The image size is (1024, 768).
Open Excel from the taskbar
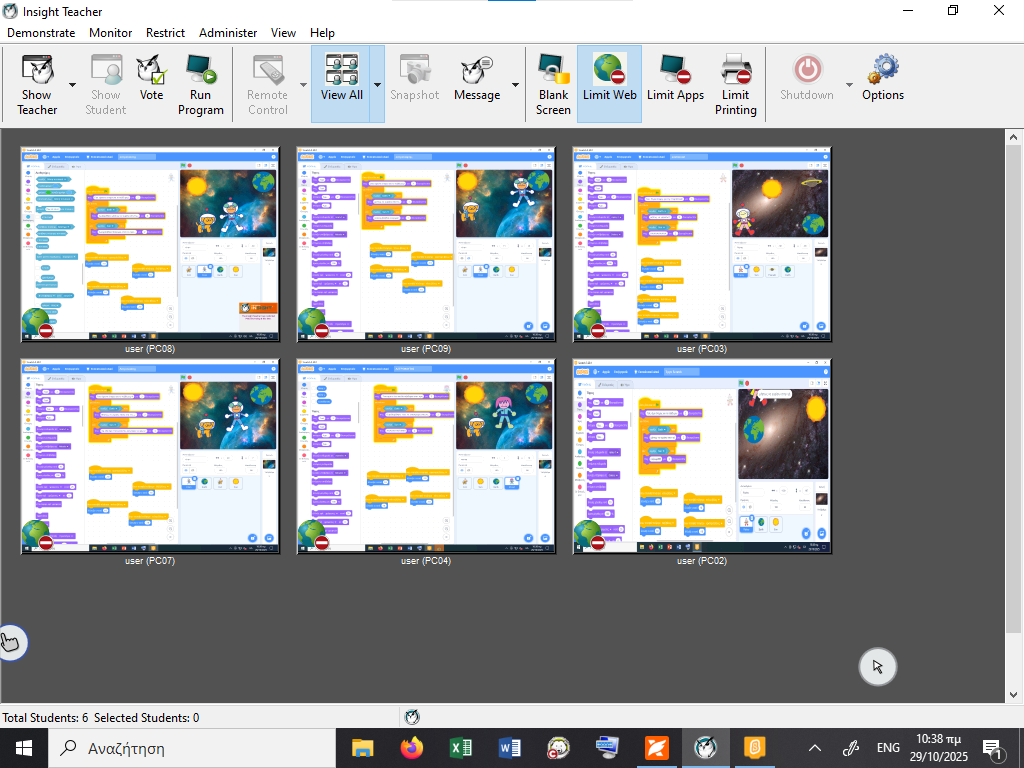point(461,747)
